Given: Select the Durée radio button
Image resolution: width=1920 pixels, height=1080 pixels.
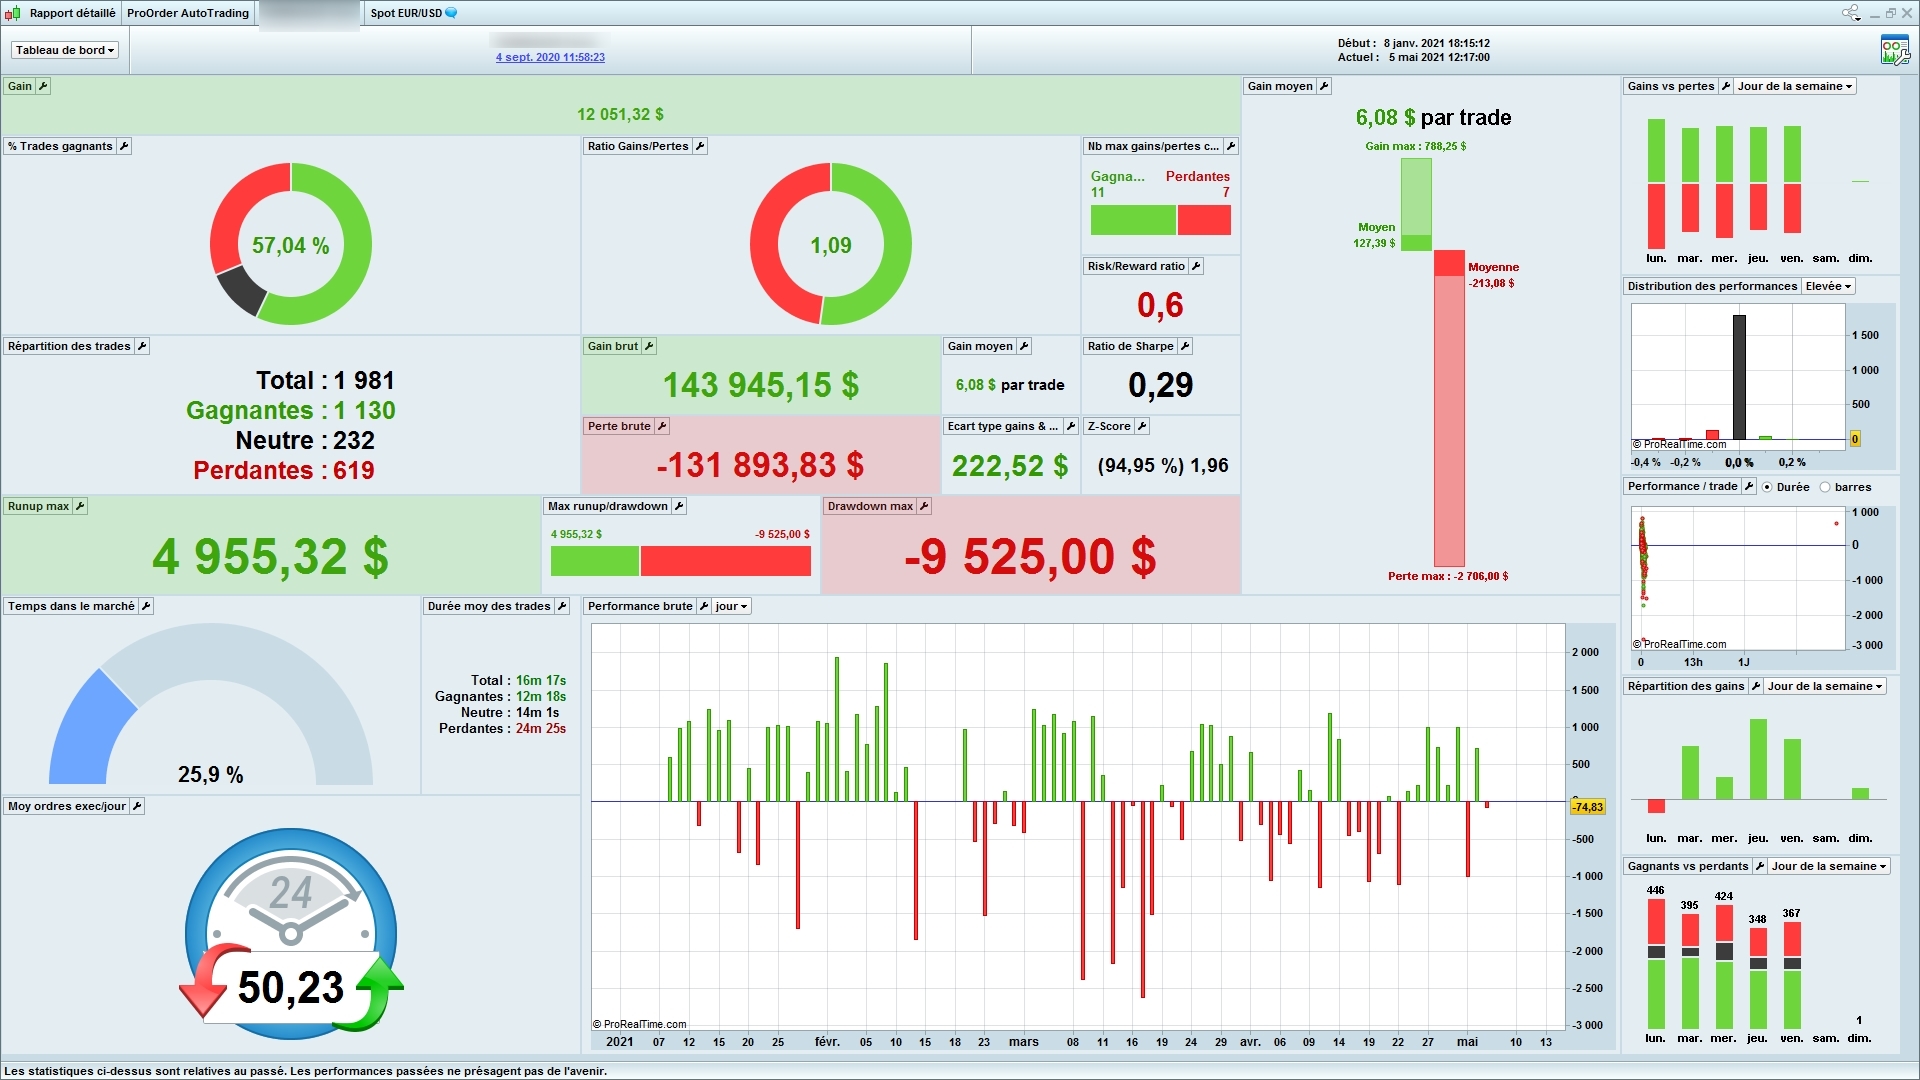Looking at the screenshot, I should pyautogui.click(x=1768, y=487).
